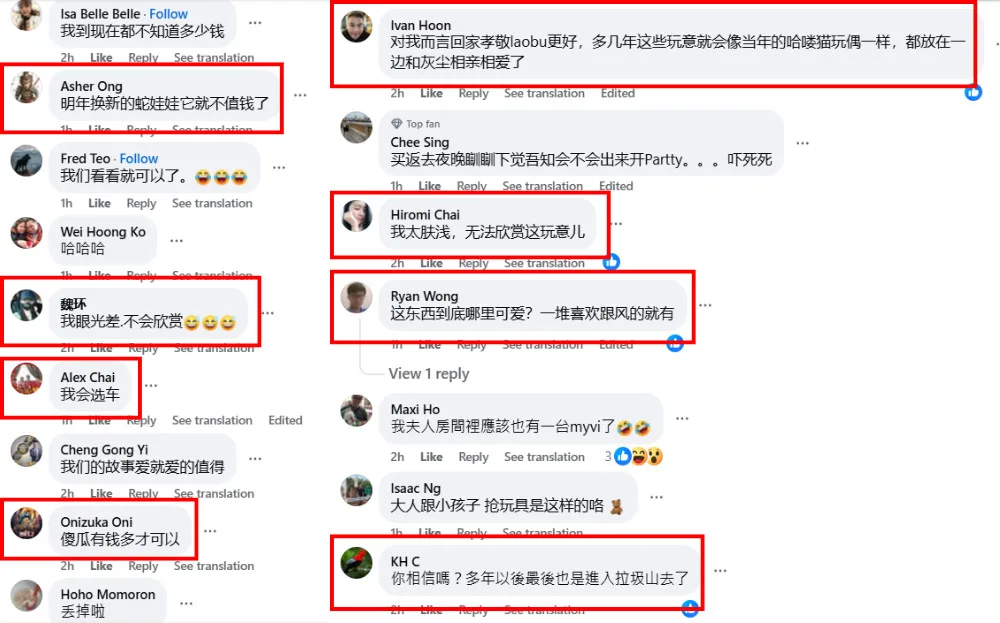Follow Isa Belle Belle

pyautogui.click(x=168, y=13)
